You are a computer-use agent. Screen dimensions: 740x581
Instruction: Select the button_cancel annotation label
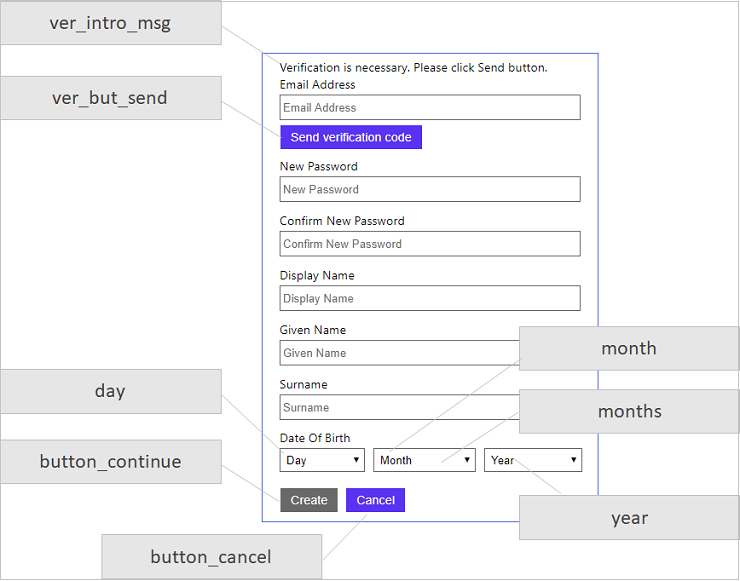[211, 556]
